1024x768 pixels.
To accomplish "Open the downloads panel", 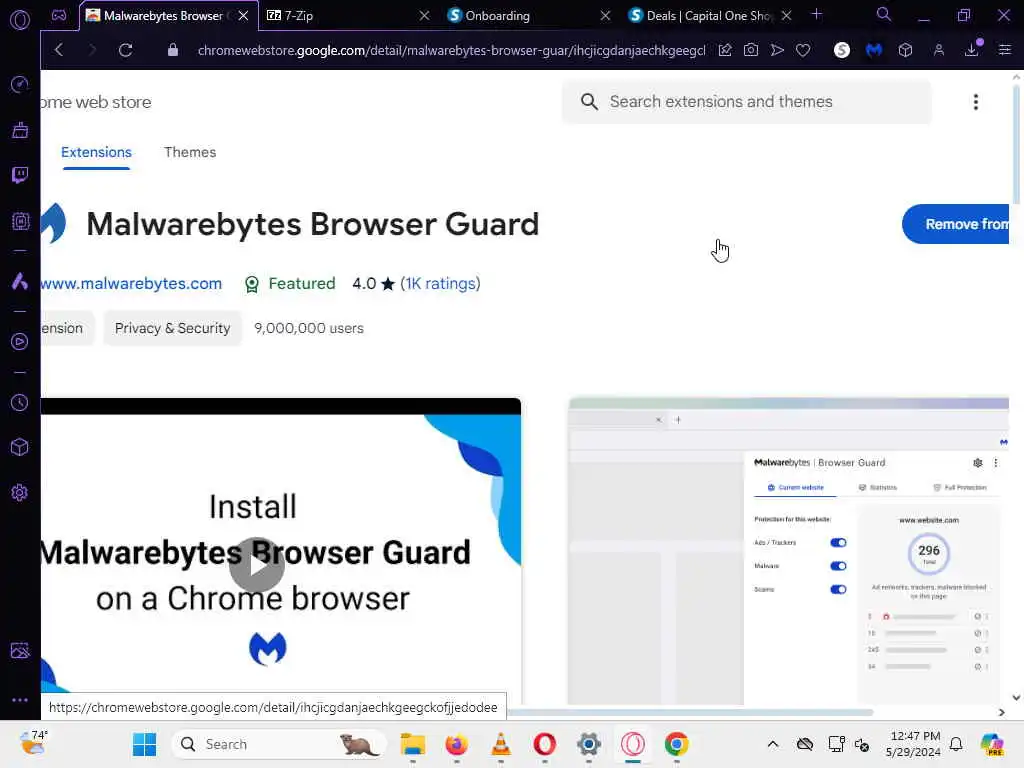I will point(972,50).
